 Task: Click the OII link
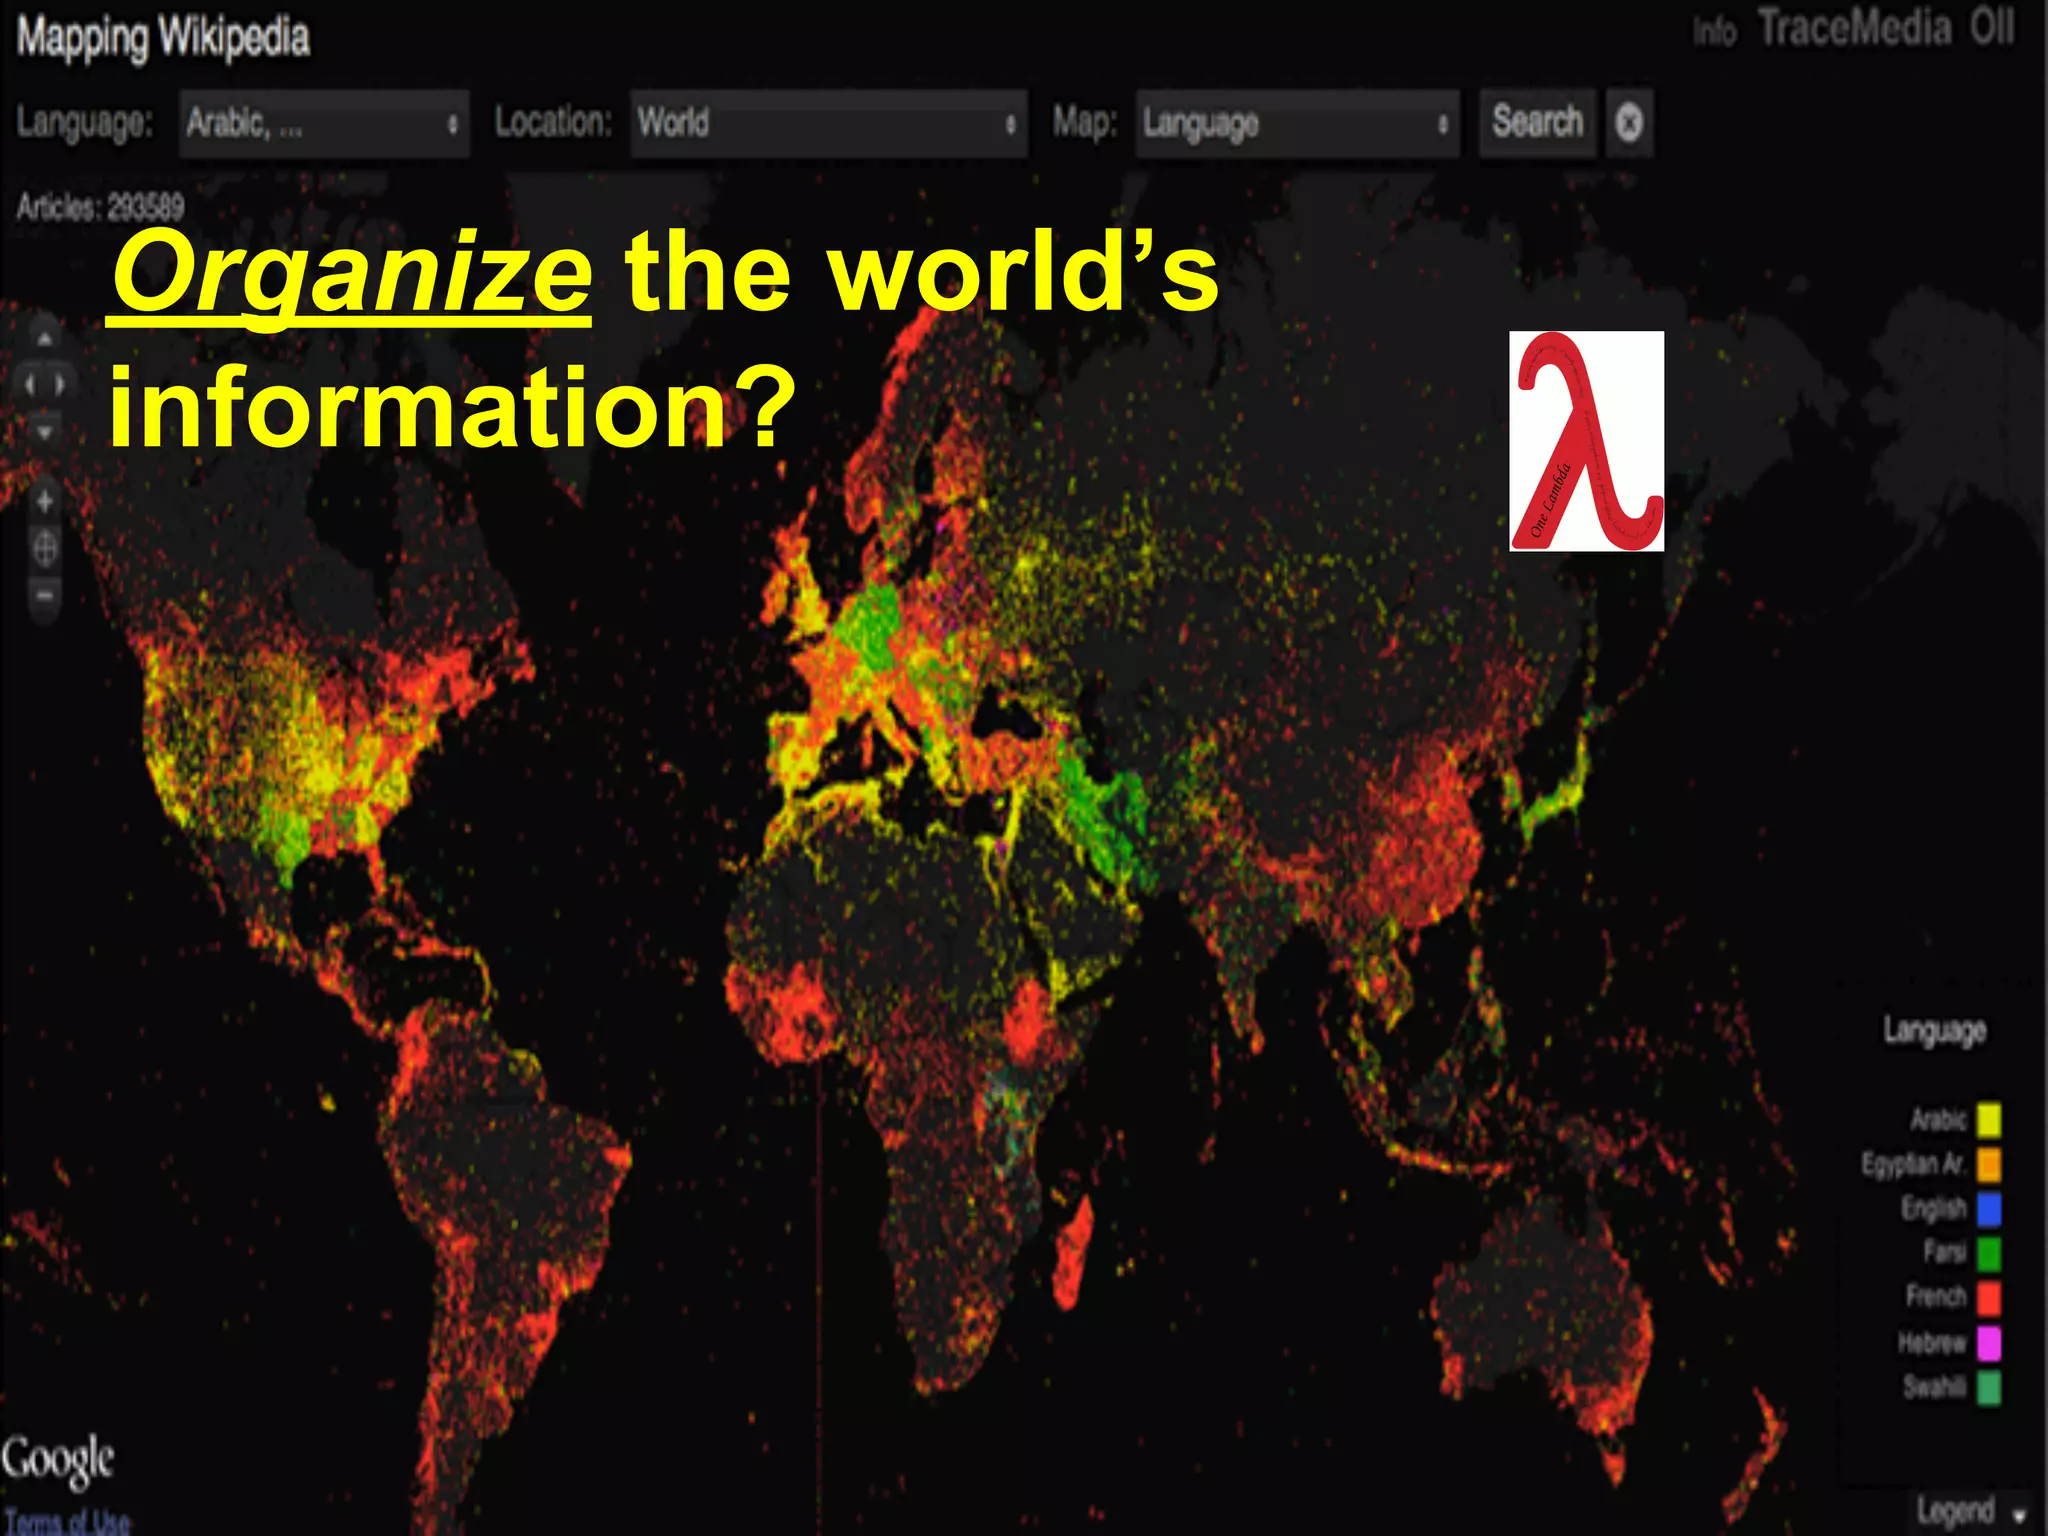point(1992,27)
